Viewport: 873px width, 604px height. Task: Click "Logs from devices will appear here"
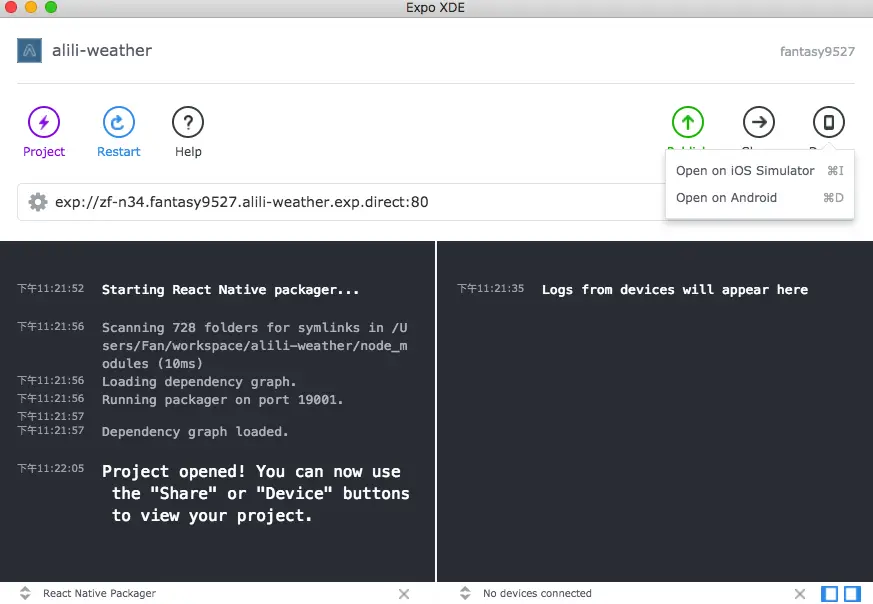coord(675,289)
